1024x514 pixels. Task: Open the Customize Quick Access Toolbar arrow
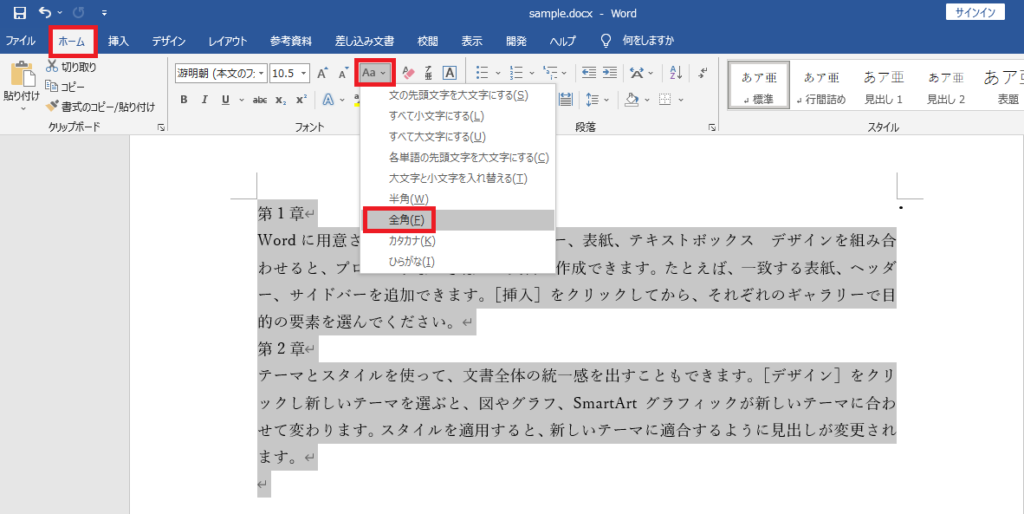point(104,12)
